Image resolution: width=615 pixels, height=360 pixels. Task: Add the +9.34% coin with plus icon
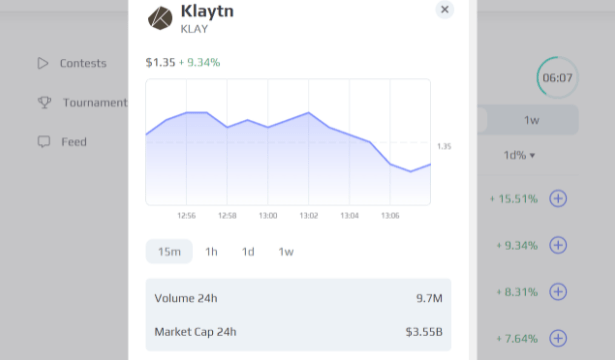click(558, 245)
